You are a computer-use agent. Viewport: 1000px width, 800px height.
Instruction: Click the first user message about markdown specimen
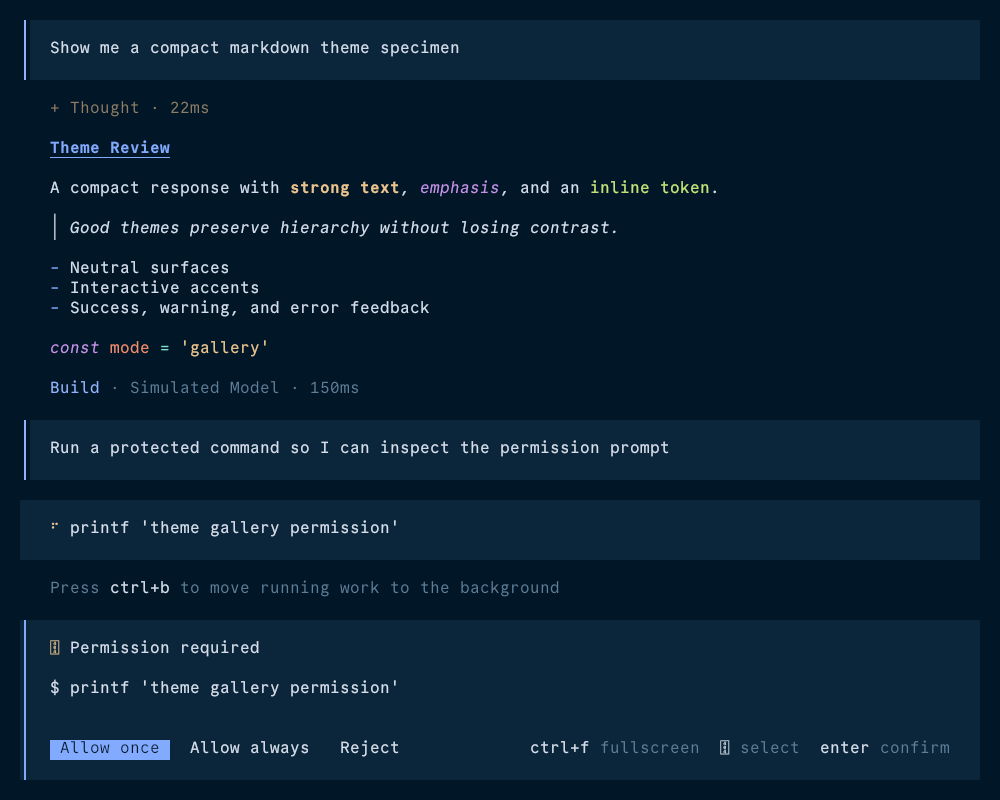tap(502, 50)
